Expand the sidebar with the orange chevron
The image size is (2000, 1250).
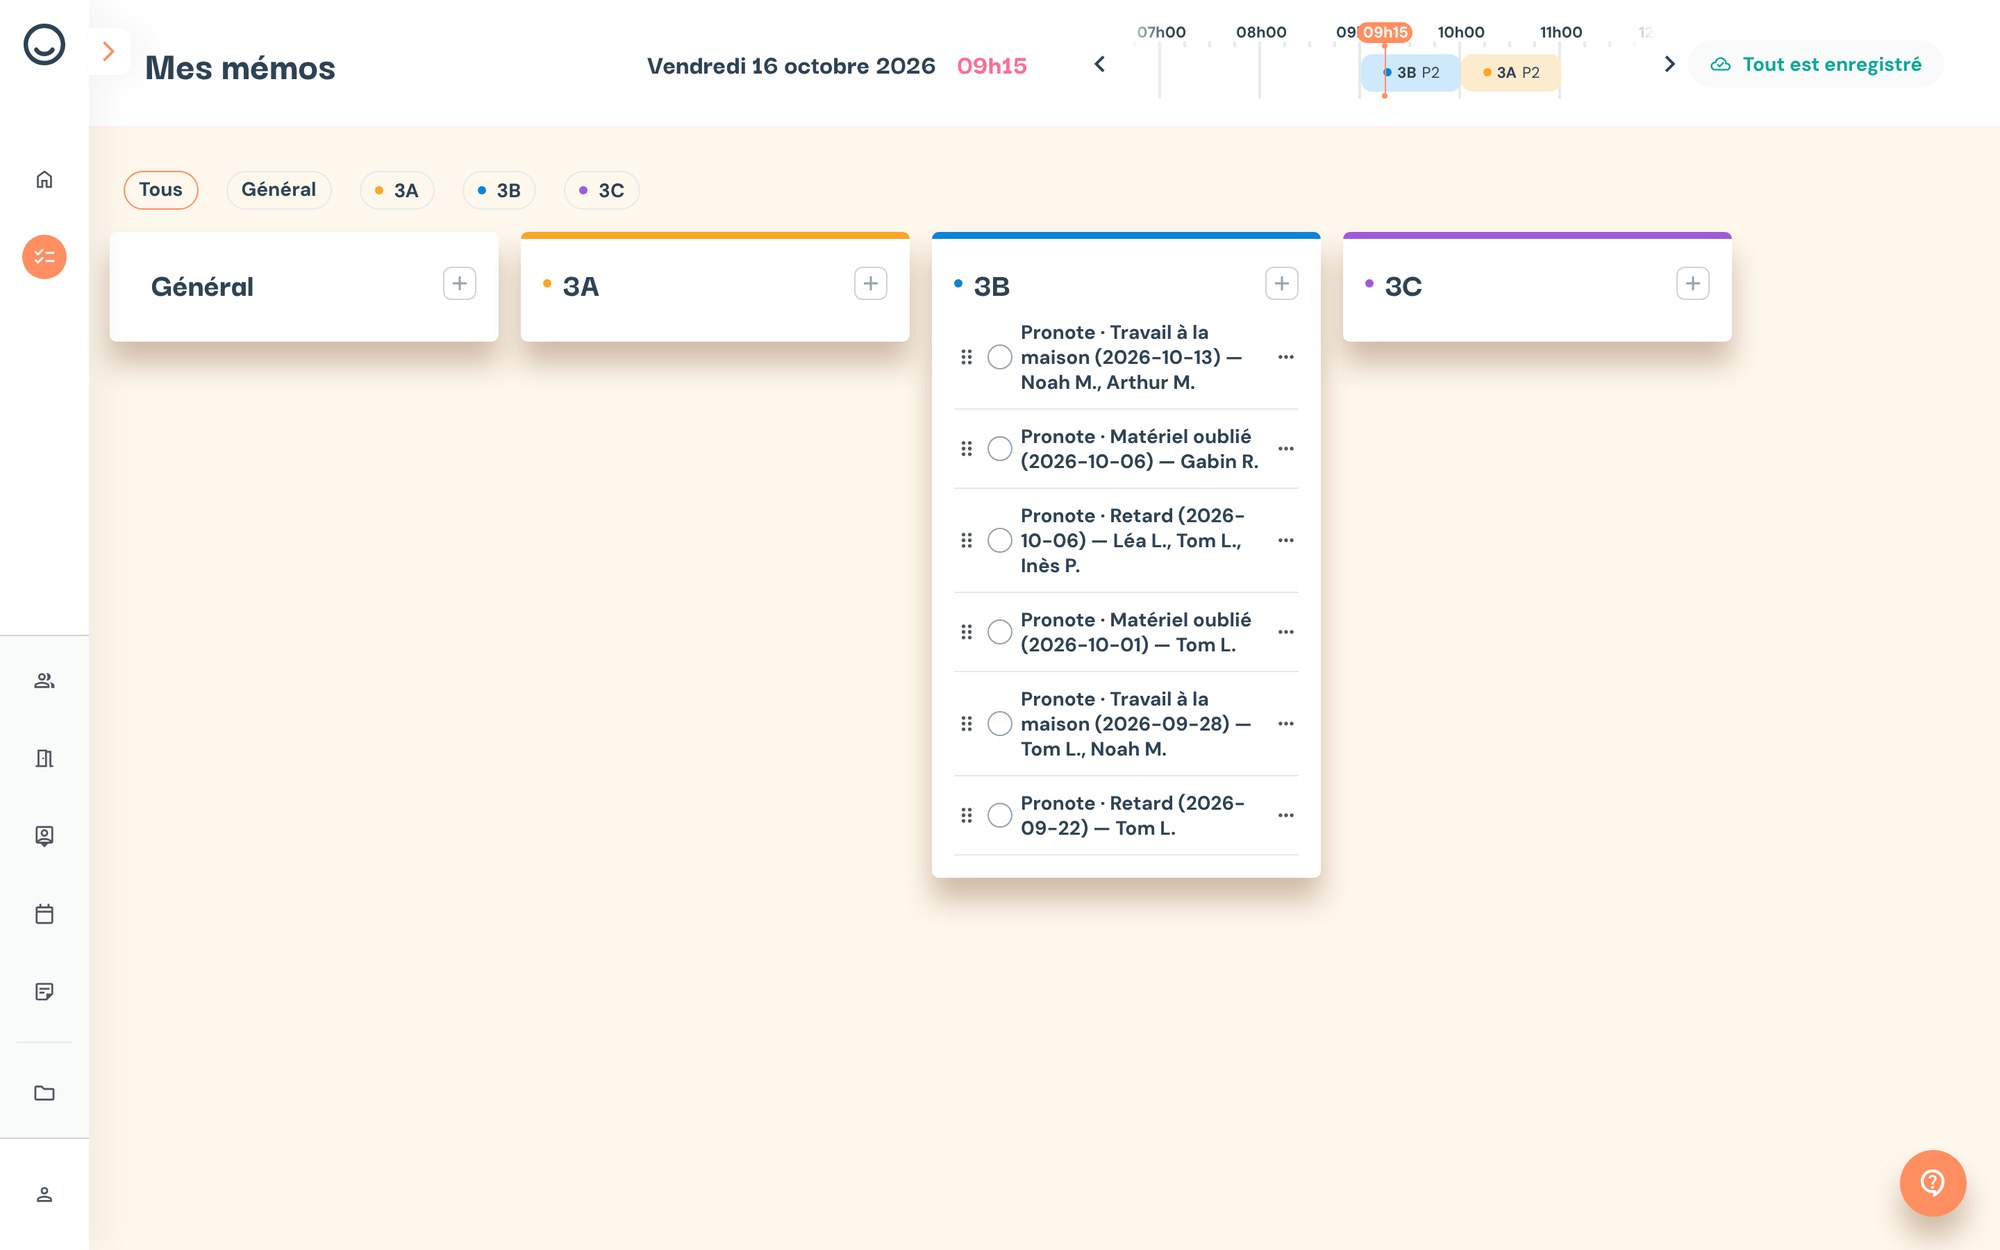[109, 51]
